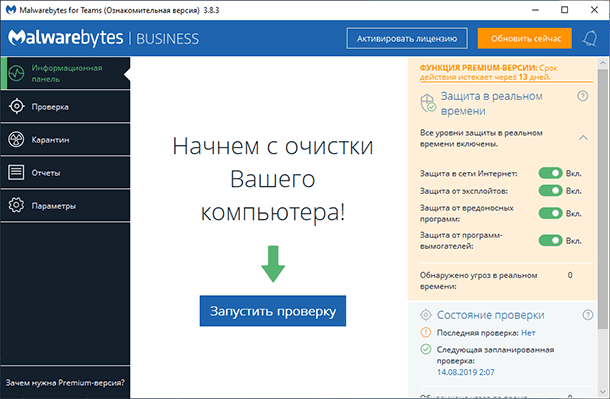The width and height of the screenshot is (610, 399).
Task: Click the Отчеты reports list icon
Action: click(x=16, y=172)
